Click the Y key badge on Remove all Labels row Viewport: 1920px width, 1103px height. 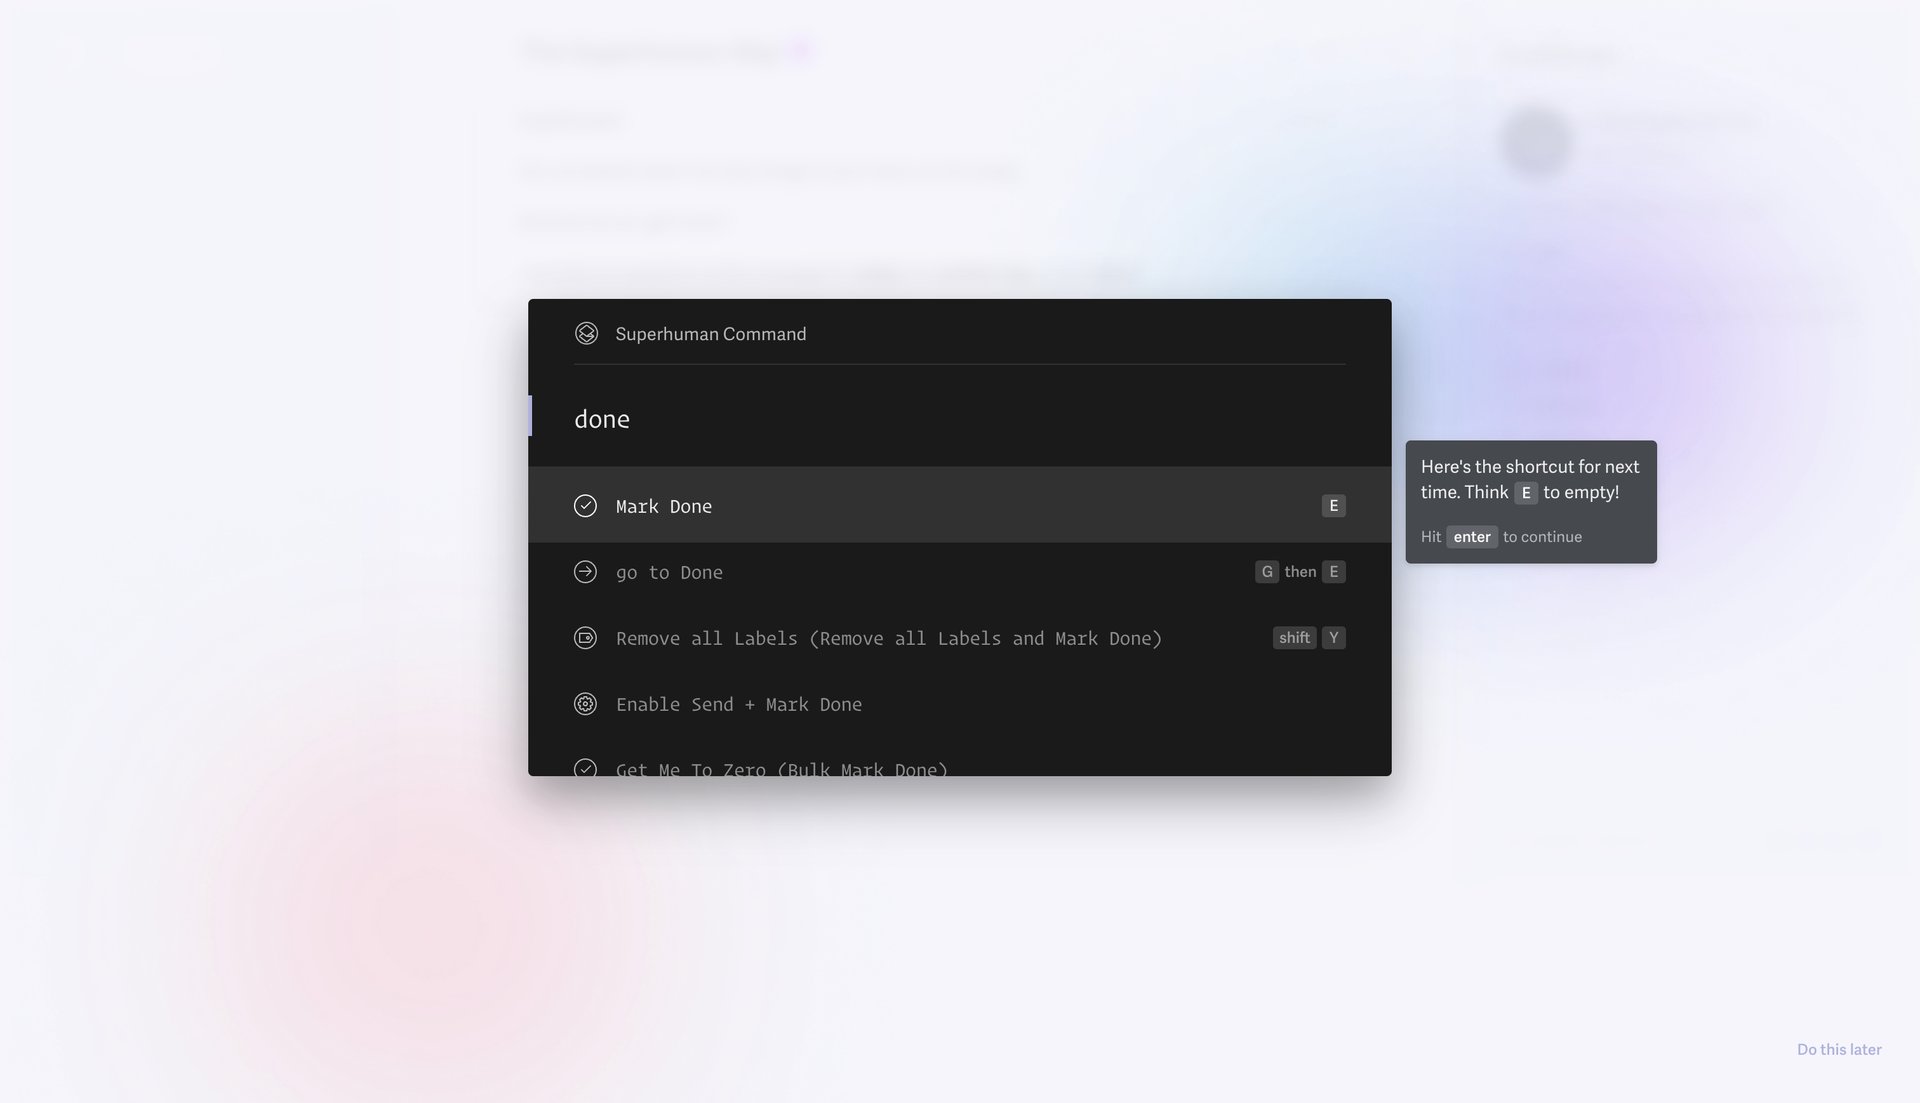click(1334, 637)
